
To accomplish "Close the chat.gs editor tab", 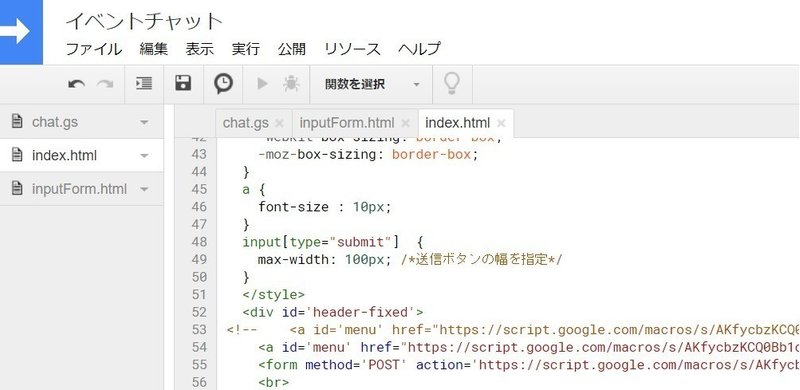I will coord(279,123).
